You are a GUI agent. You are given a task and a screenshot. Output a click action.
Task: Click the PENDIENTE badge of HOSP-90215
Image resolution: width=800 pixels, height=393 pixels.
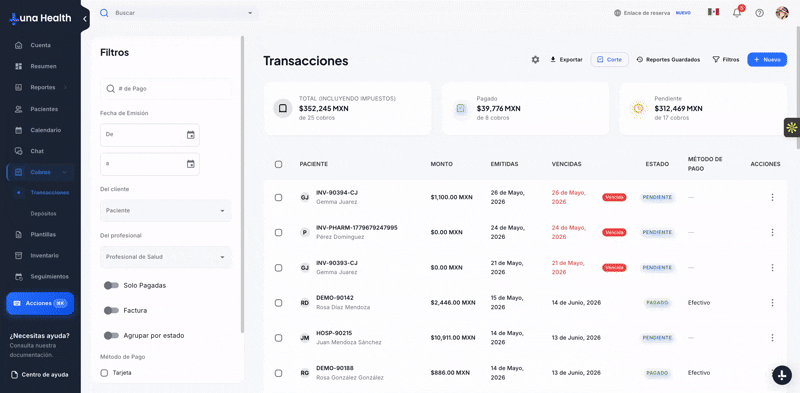point(658,337)
